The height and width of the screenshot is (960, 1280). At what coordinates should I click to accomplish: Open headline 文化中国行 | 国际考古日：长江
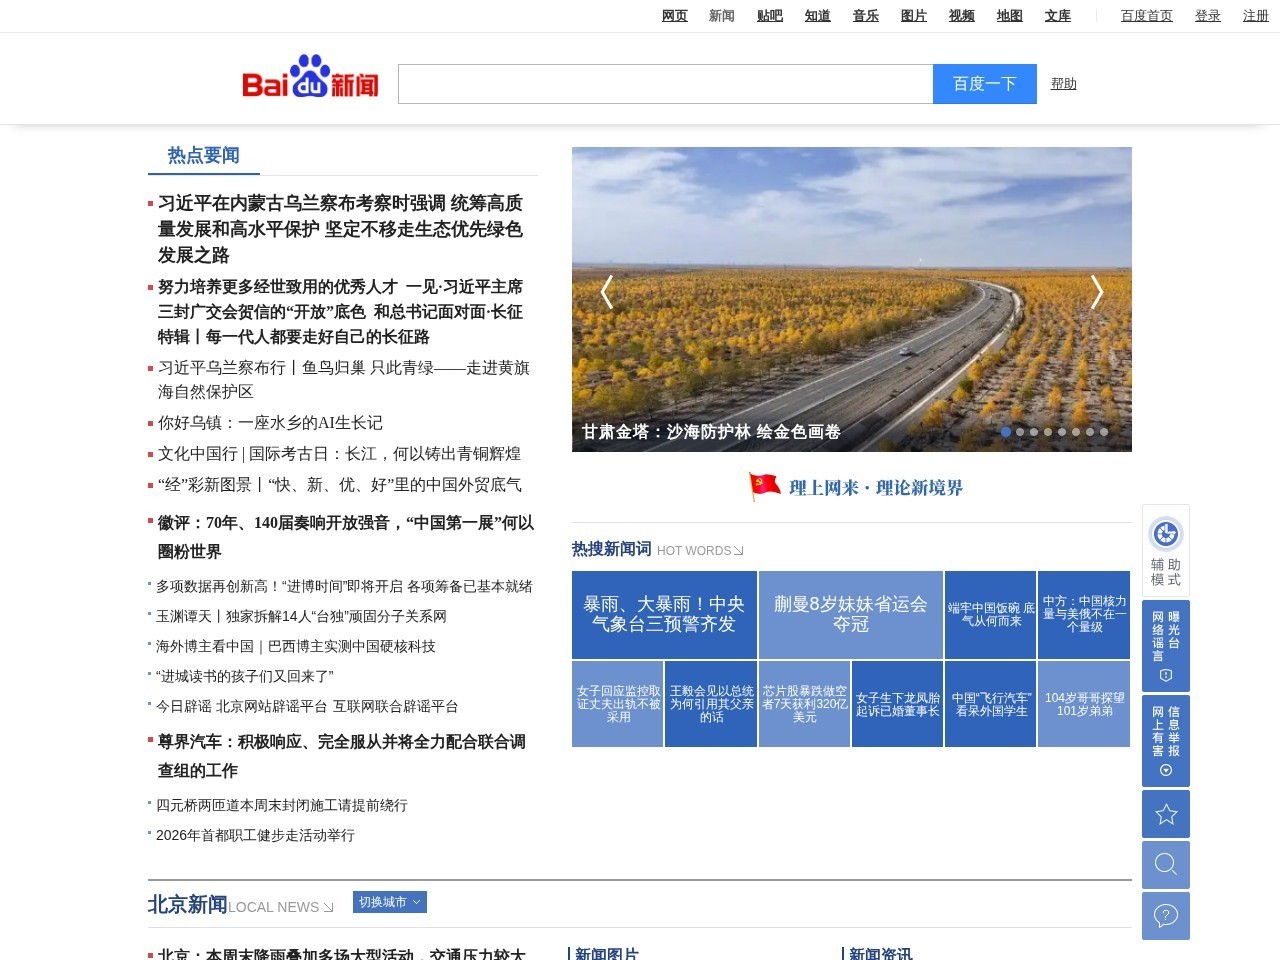tap(339, 454)
